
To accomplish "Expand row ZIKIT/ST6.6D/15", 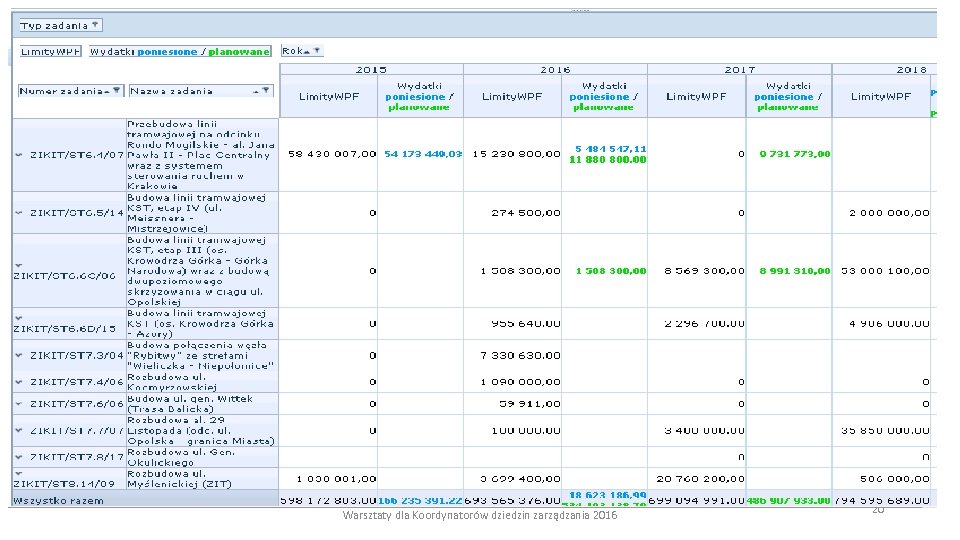I will click(x=18, y=318).
